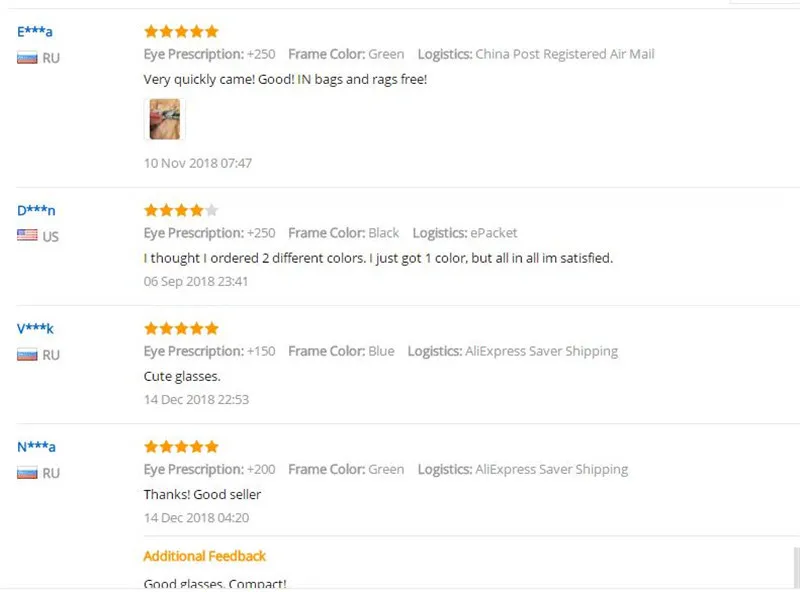
Task: Click the Russian flag icon under E***a
Action: (27, 58)
